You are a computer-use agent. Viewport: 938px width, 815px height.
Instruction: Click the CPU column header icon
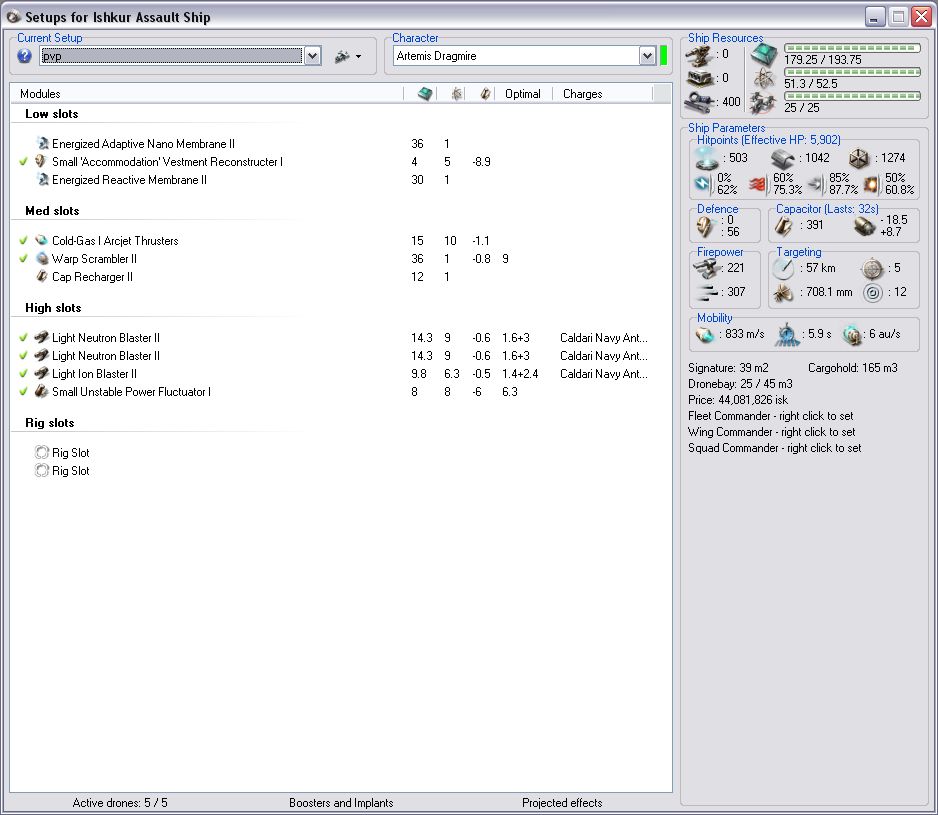tap(425, 94)
